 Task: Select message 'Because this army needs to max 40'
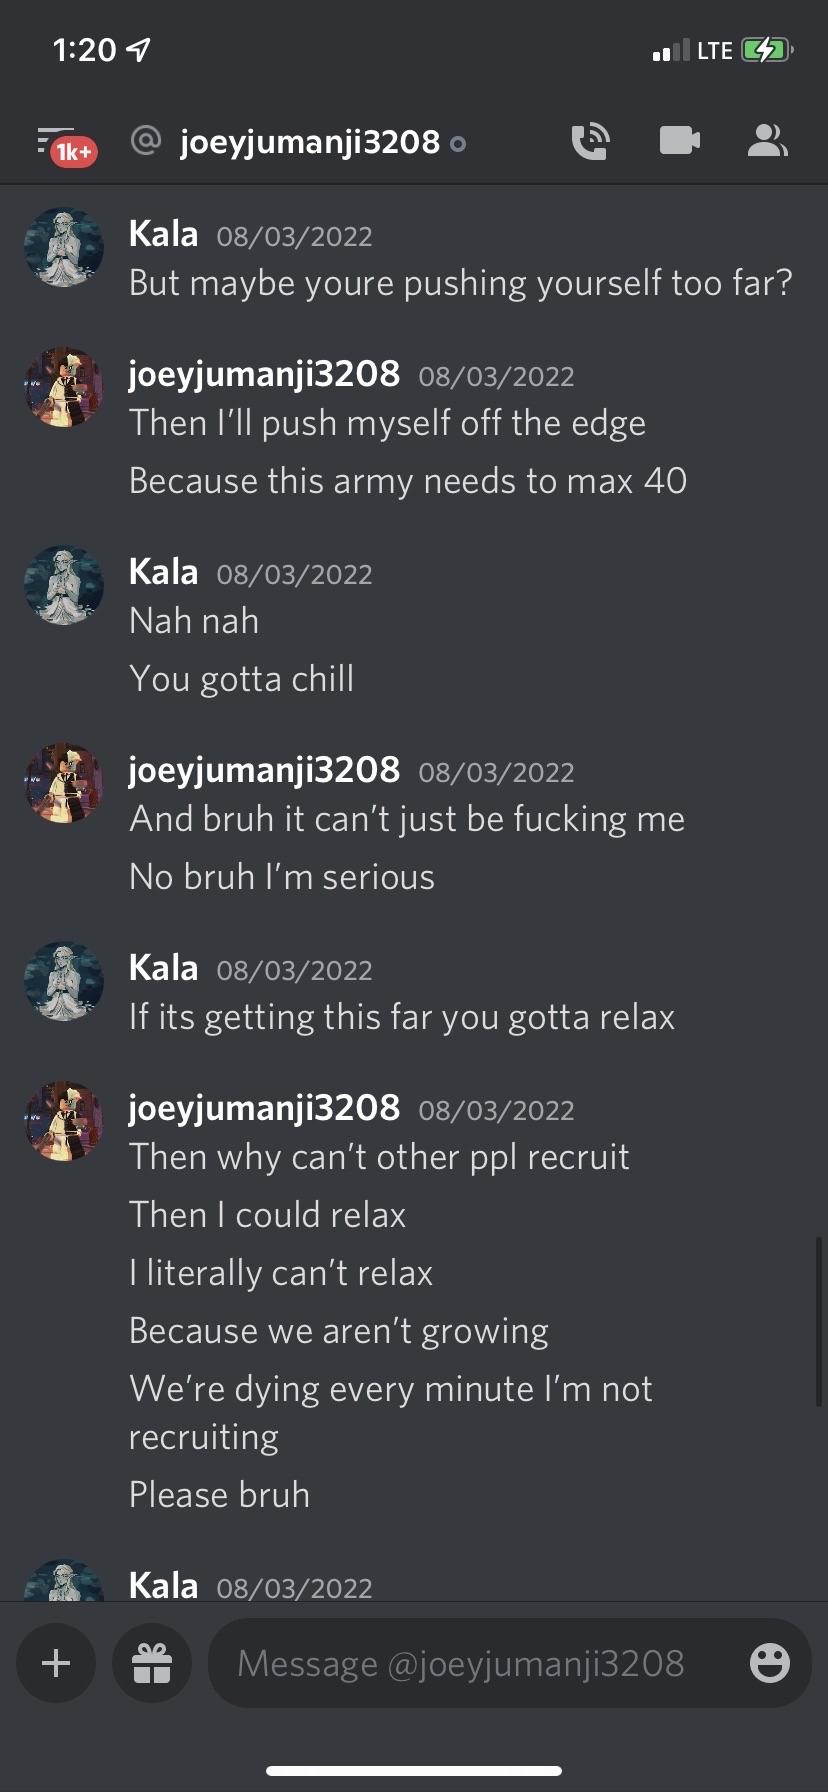point(408,481)
